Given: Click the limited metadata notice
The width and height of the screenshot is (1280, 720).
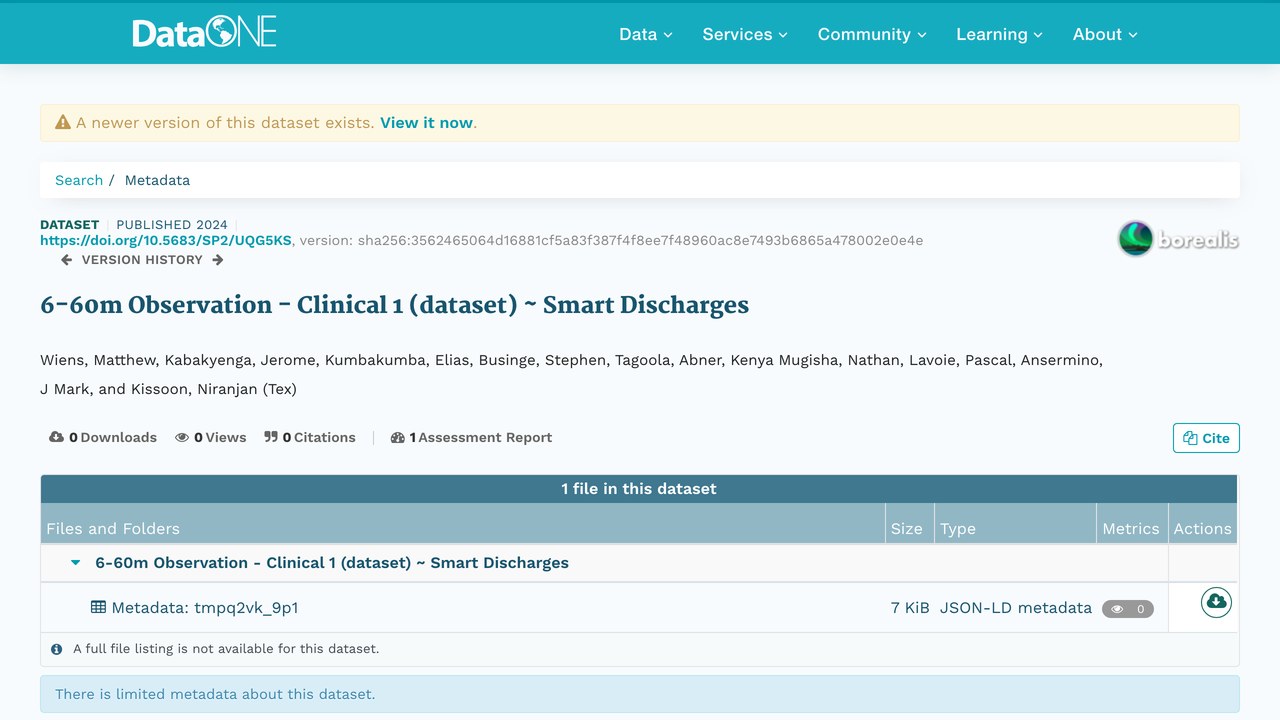Looking at the screenshot, I should coord(640,694).
